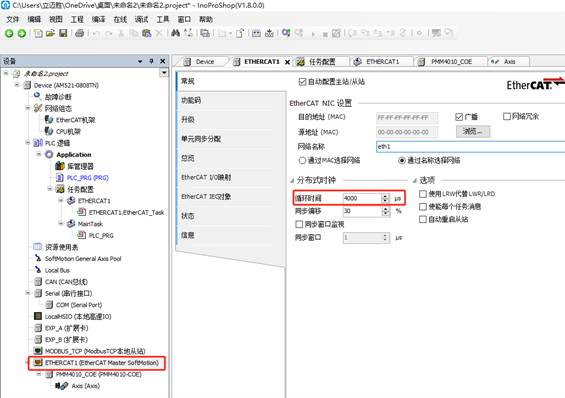Screen dimensions: 565x398
Task: Open the Tools menu
Action: click(163, 19)
